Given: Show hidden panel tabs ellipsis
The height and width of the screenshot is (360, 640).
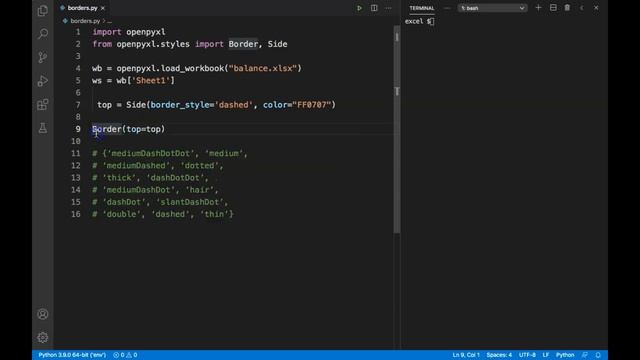Looking at the screenshot, I should coord(447,8).
